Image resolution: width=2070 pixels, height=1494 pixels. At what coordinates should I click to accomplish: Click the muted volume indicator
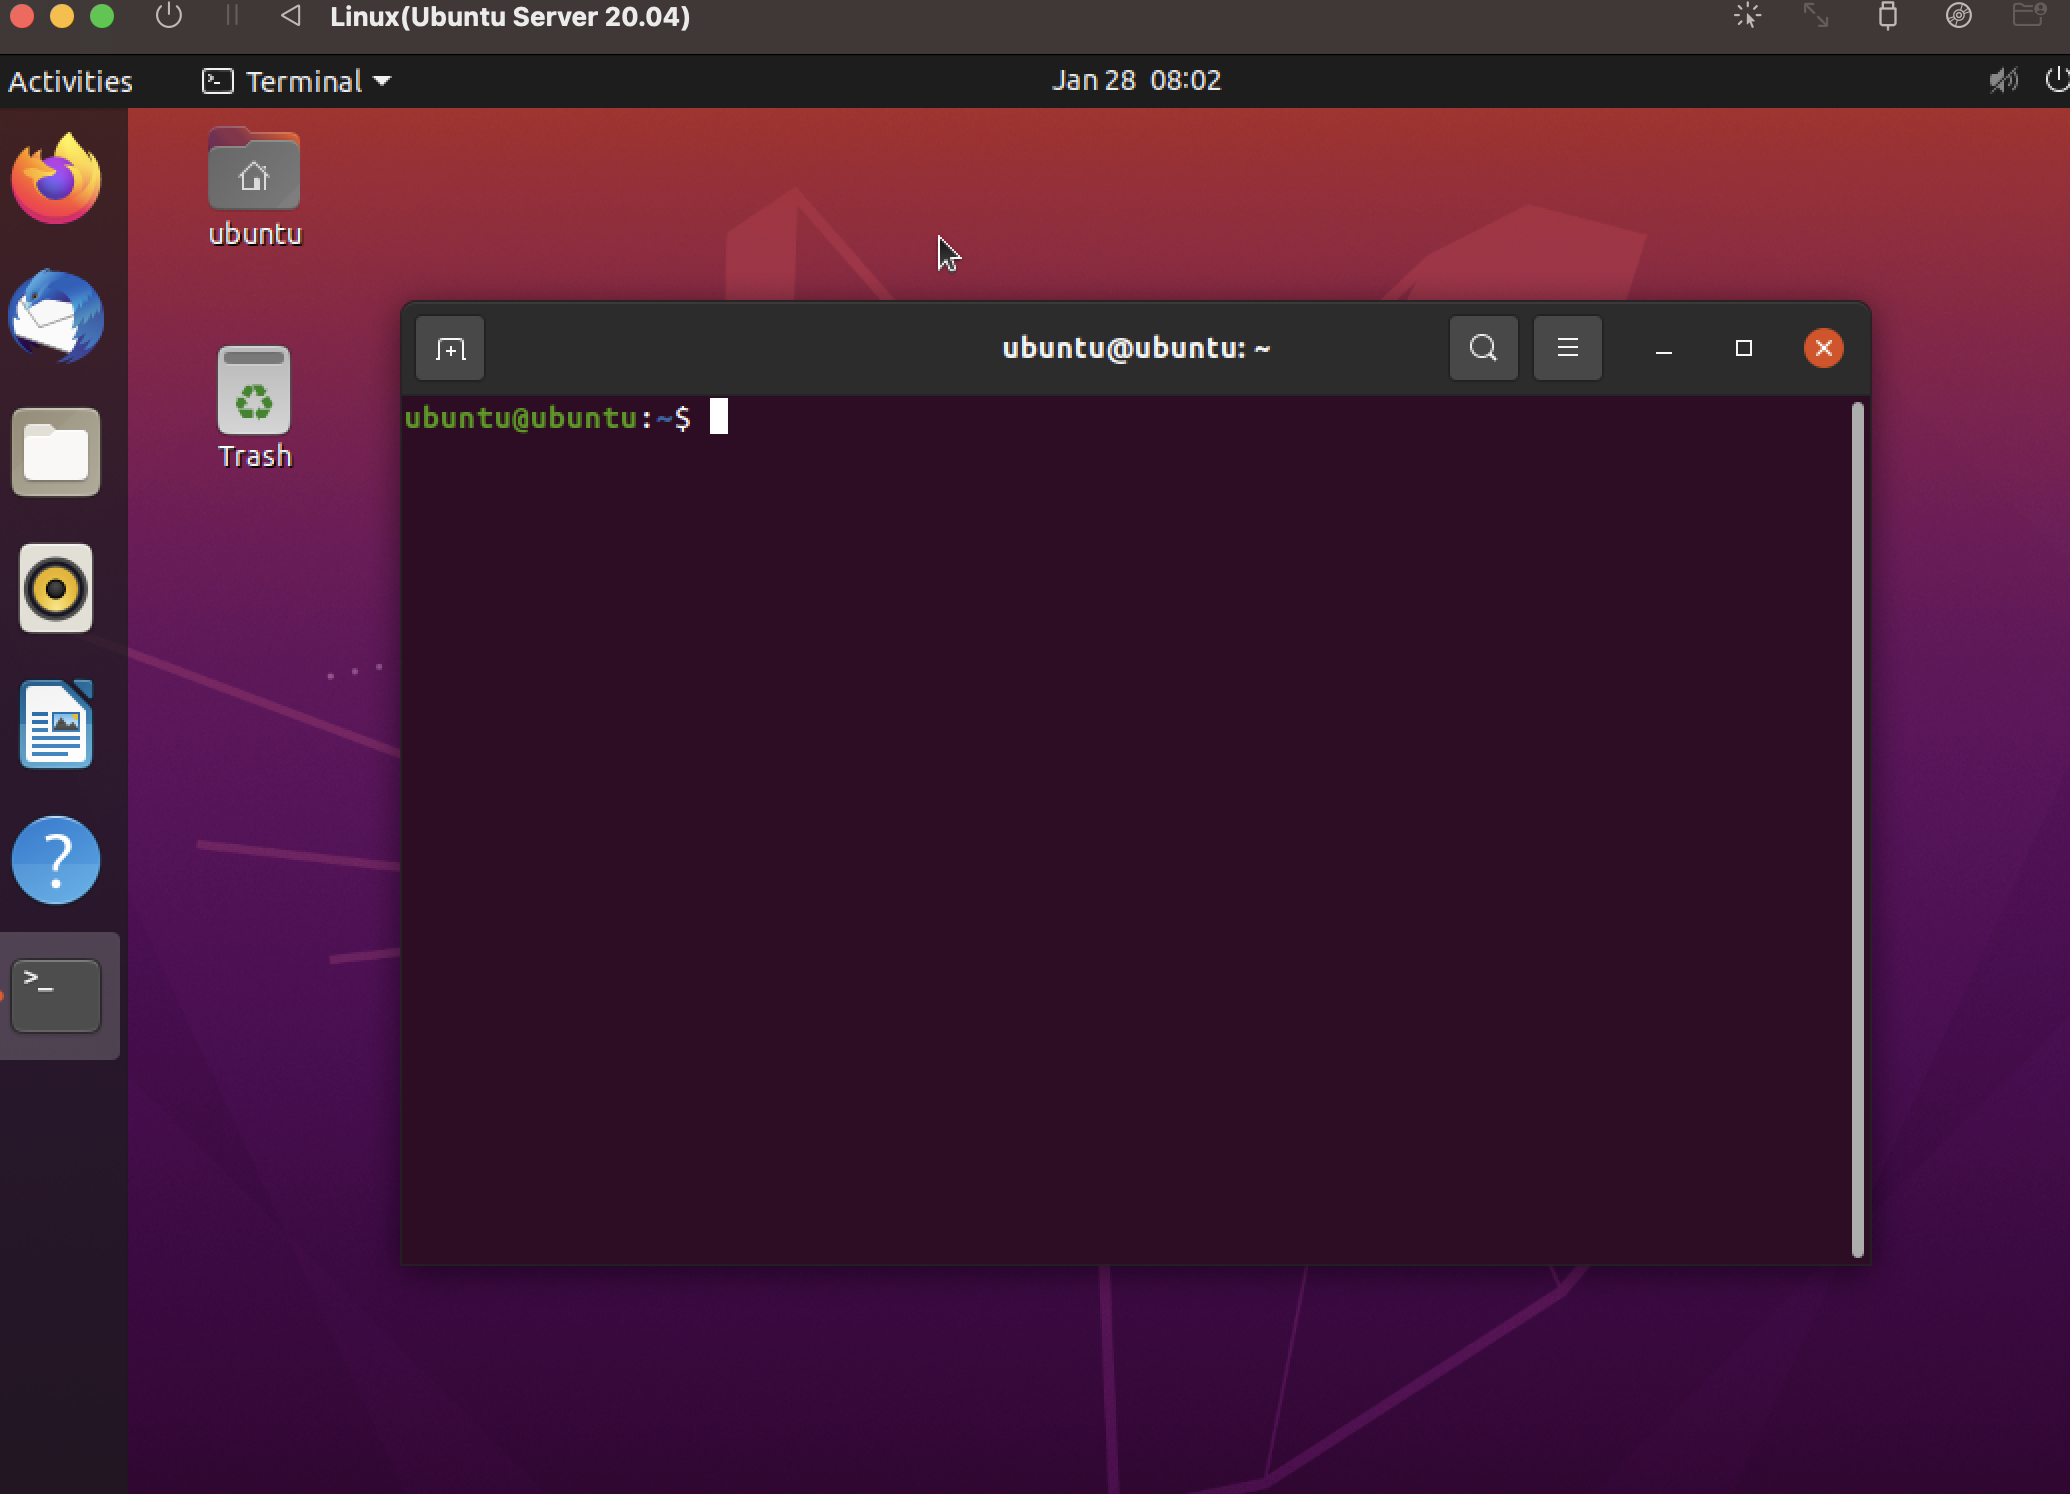[x=2003, y=80]
